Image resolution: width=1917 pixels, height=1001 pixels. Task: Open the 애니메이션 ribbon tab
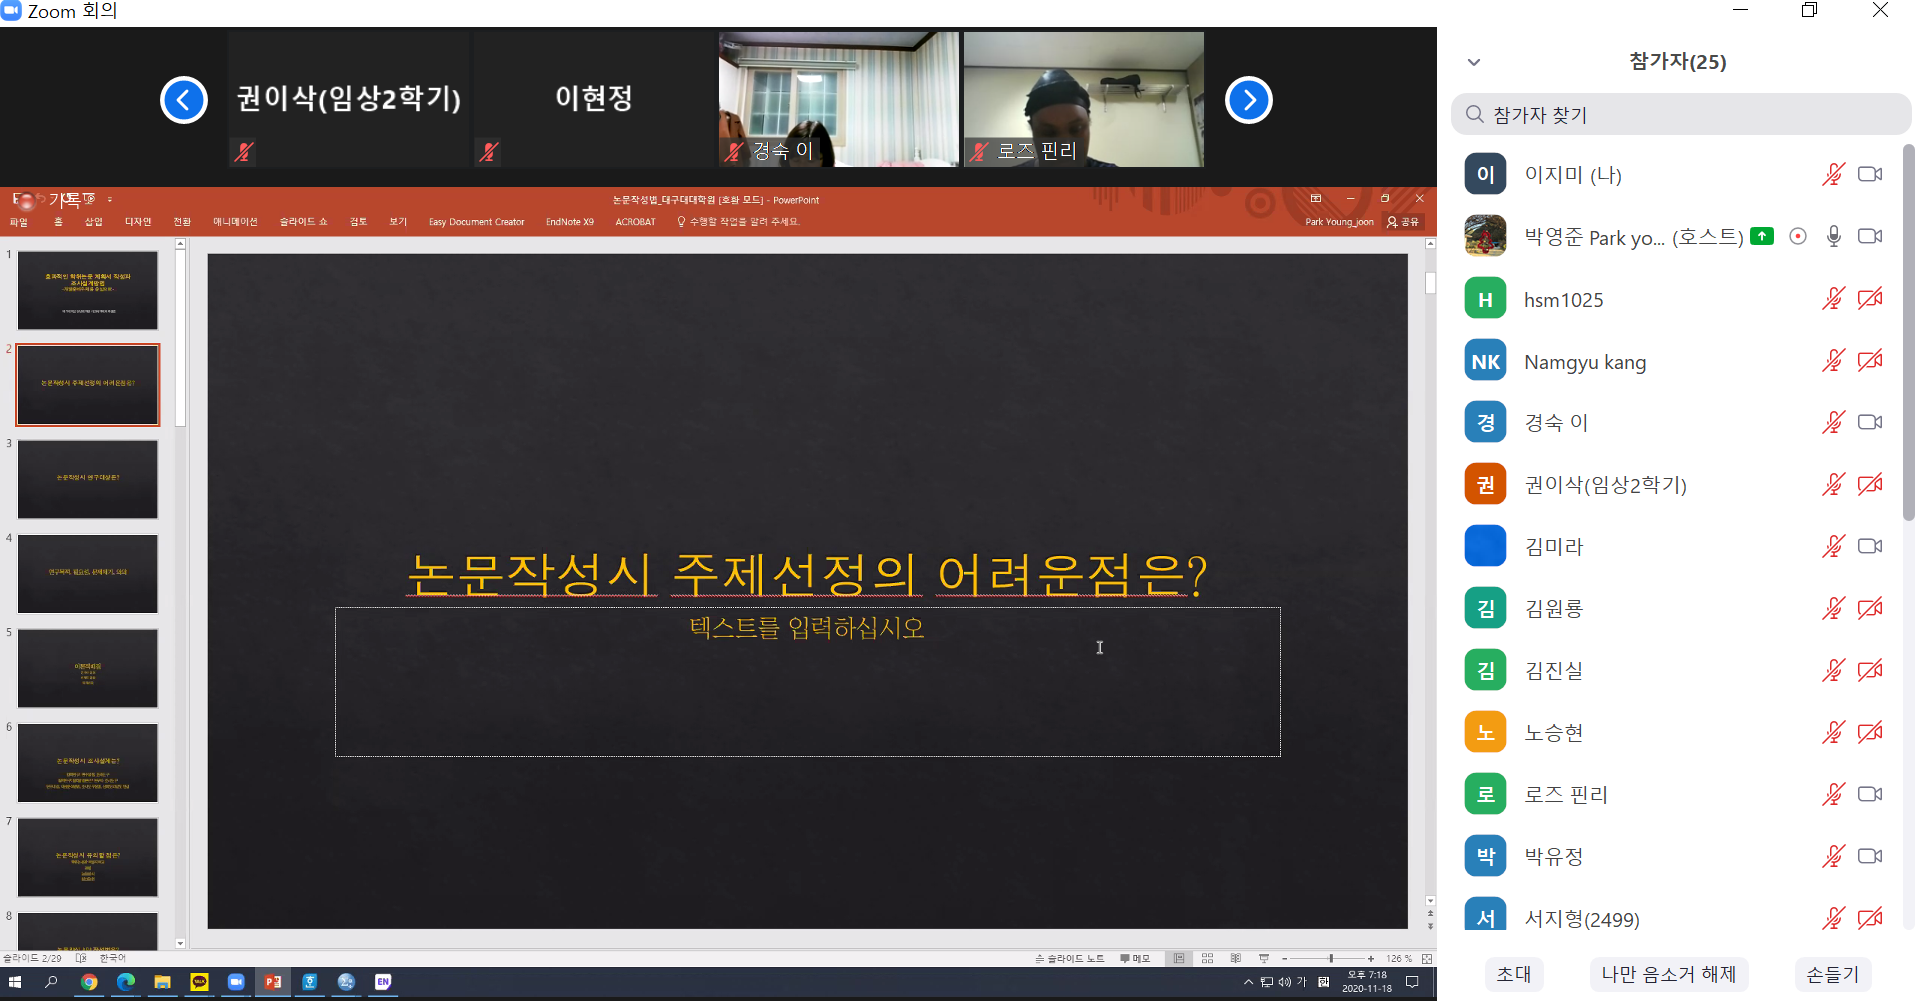point(235,222)
